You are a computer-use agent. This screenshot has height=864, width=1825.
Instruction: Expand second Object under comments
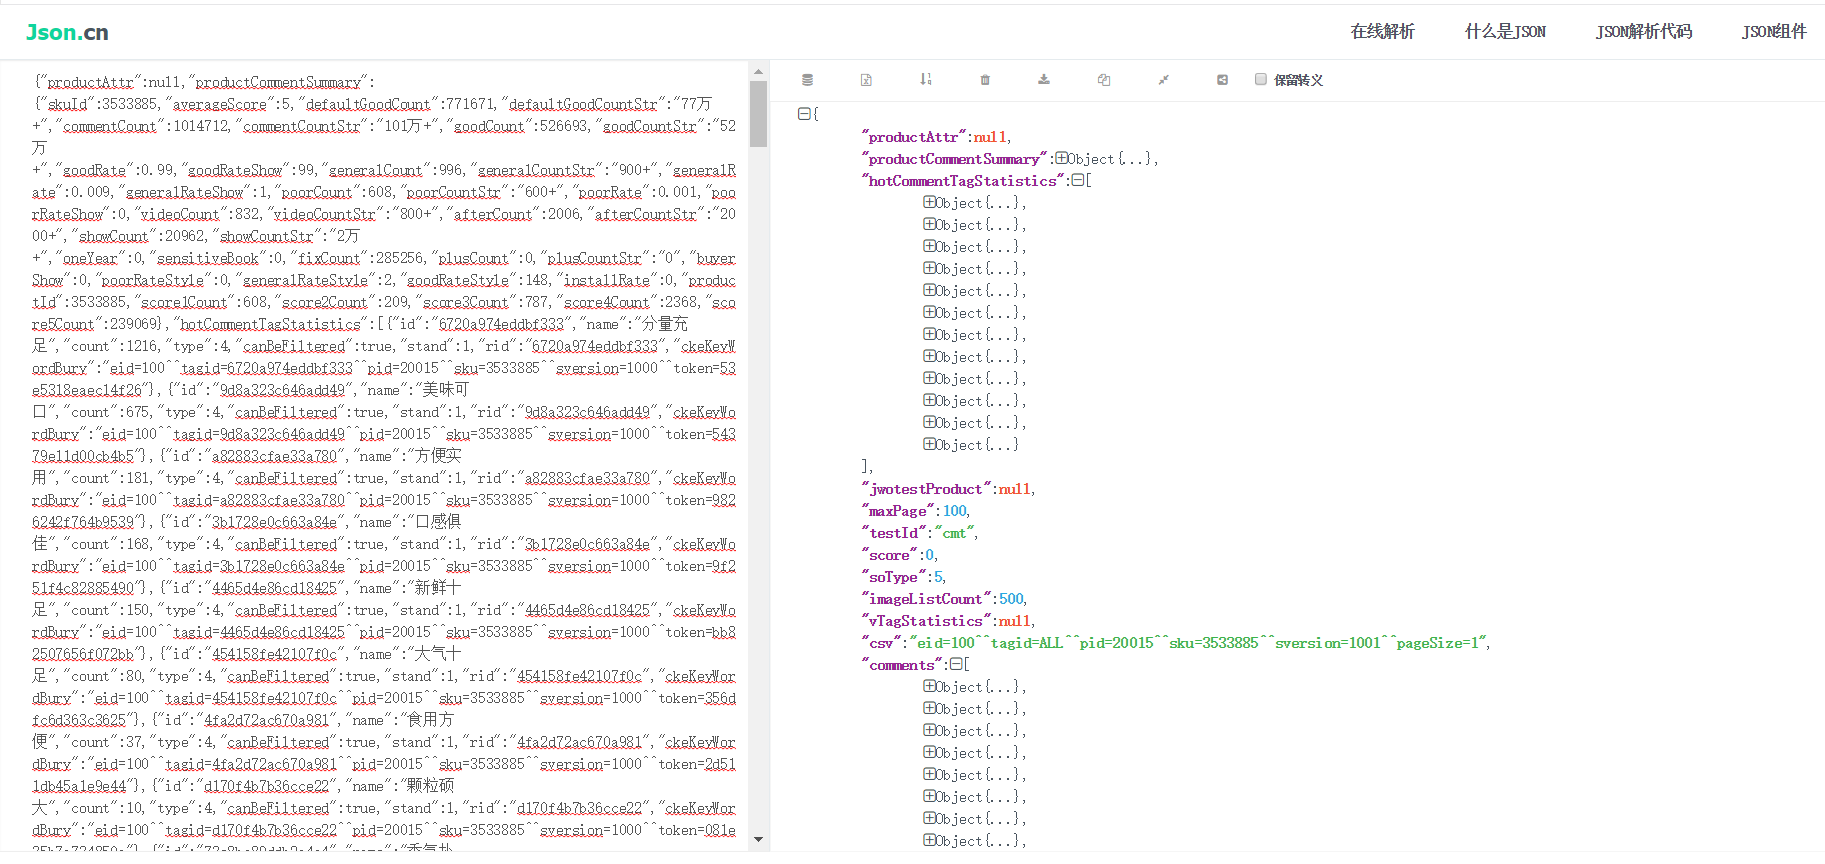coord(930,708)
